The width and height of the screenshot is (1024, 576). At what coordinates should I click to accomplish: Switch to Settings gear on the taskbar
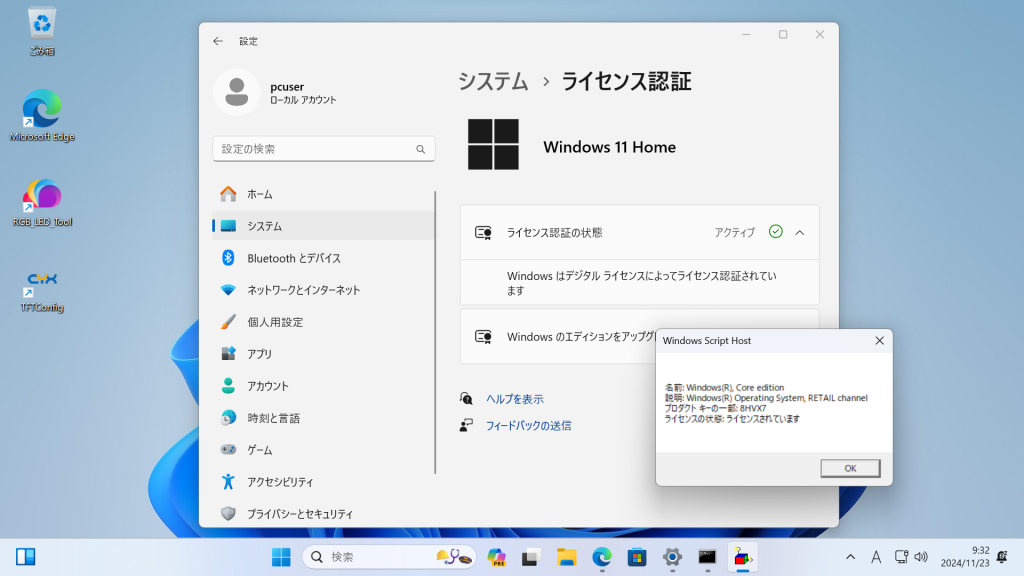tap(672, 557)
